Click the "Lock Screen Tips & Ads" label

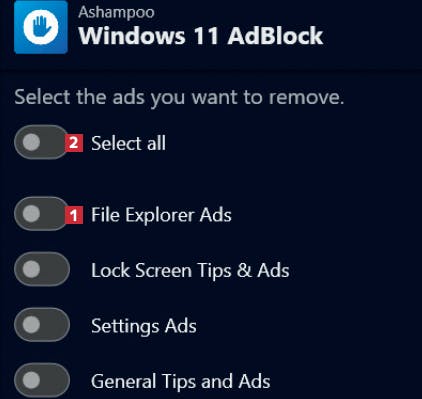click(x=190, y=270)
